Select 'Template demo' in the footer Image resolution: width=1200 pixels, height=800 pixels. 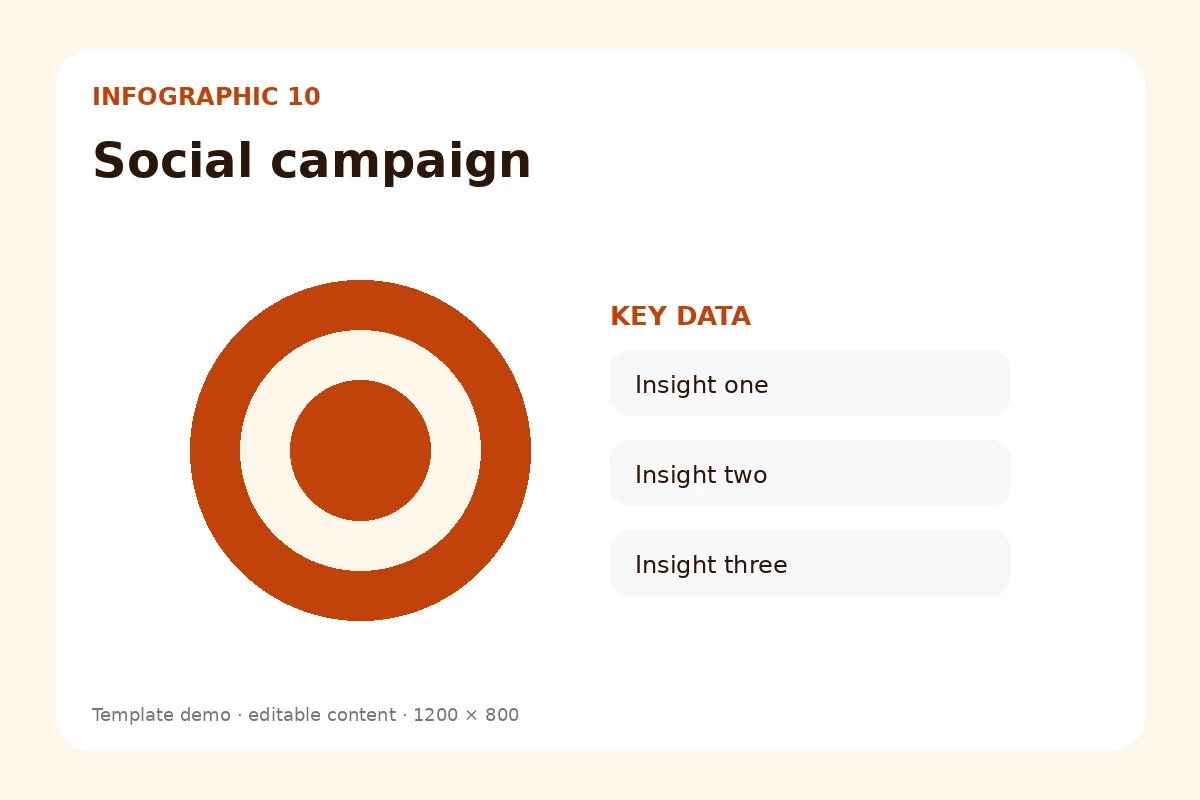pos(161,715)
